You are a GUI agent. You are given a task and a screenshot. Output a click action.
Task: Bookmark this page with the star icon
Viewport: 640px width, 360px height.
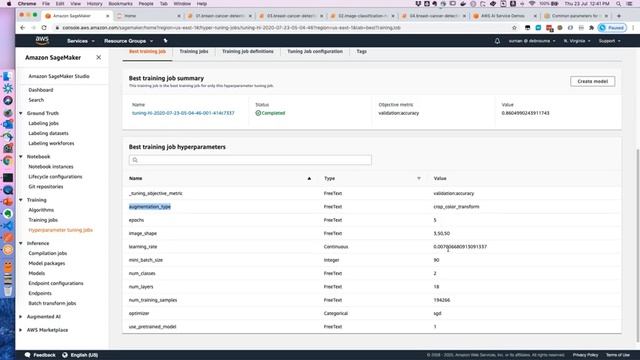pos(514,28)
